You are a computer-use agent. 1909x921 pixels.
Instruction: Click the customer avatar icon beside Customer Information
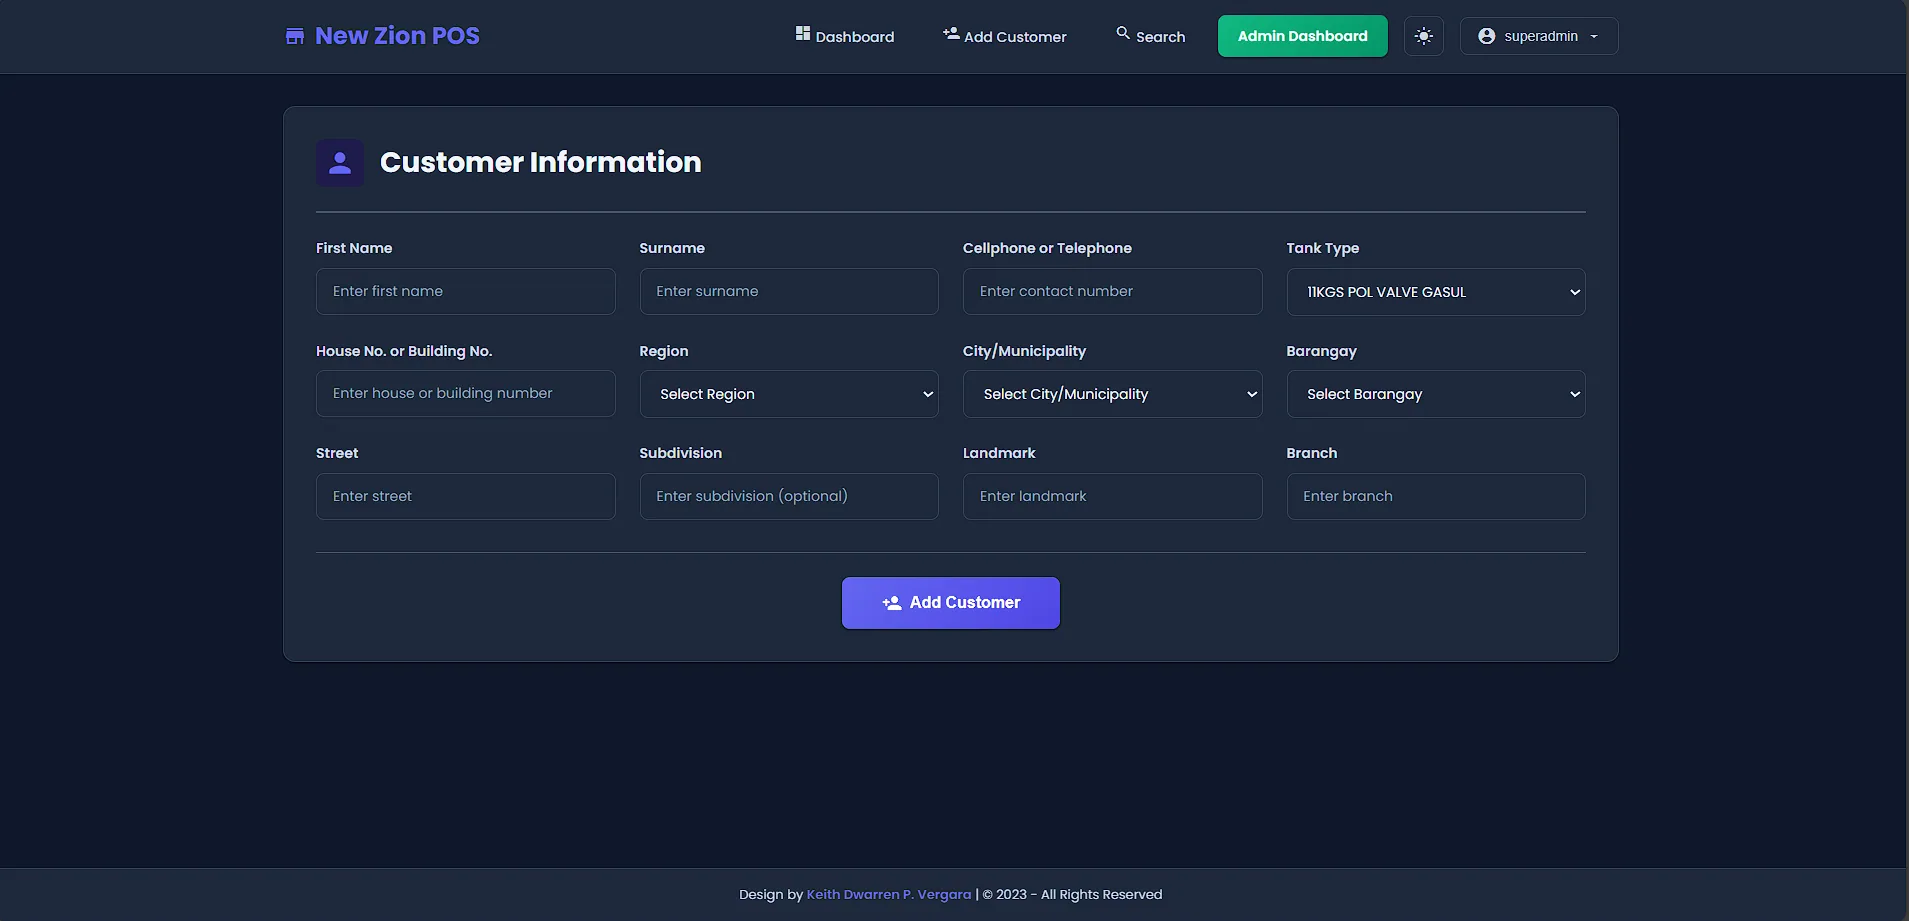(x=340, y=162)
